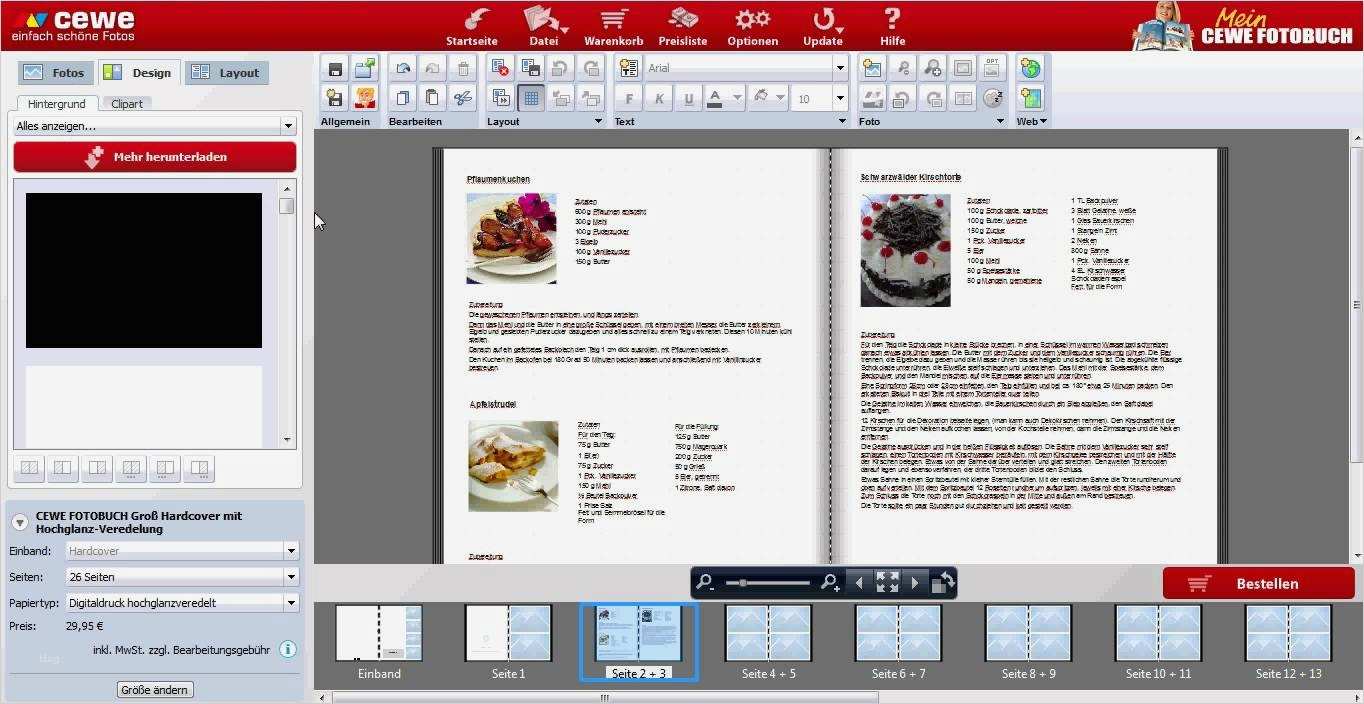The height and width of the screenshot is (704, 1364).
Task: Select the Seite 4 + 5 thumbnail
Action: 768,633
